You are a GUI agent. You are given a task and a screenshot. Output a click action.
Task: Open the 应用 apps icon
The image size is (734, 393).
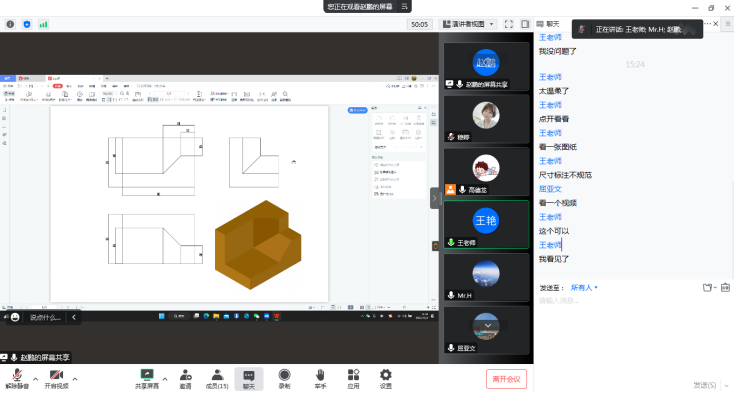[x=353, y=378]
